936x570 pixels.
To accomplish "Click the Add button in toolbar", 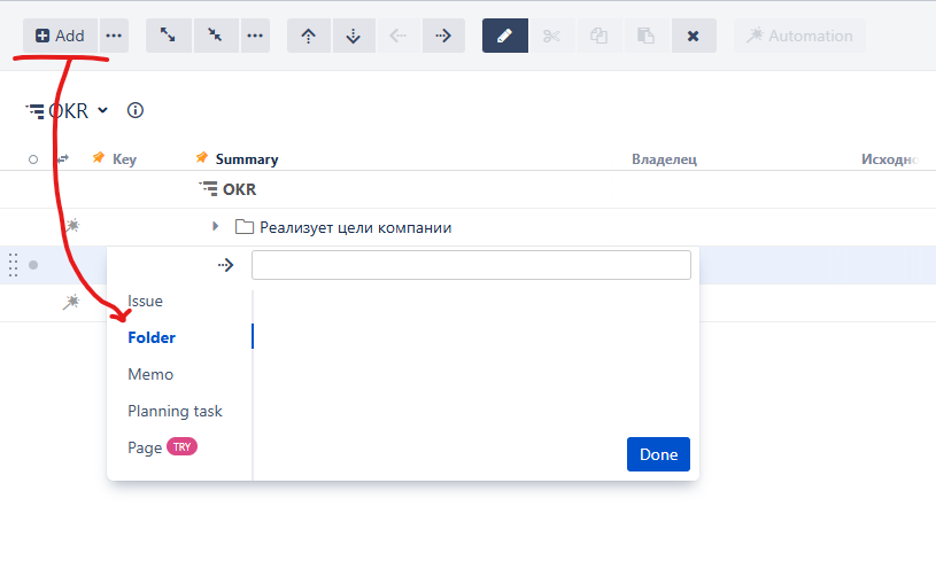I will click(x=60, y=36).
